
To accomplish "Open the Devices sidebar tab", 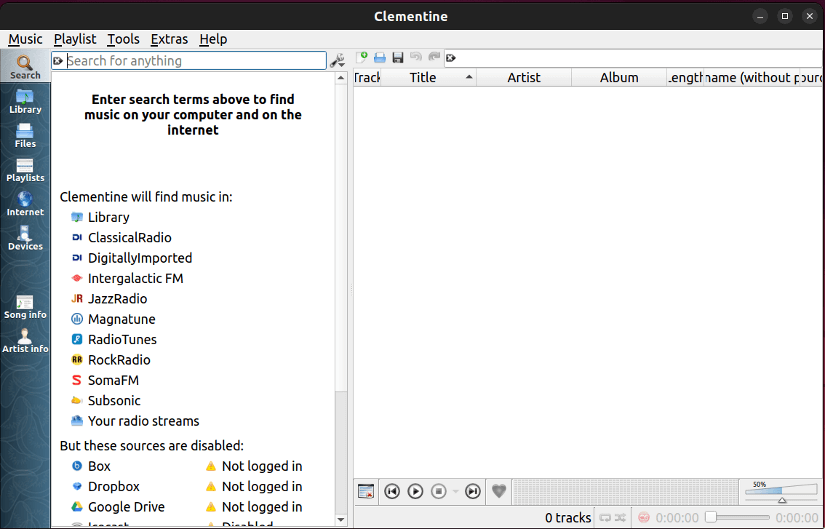I will [25, 238].
